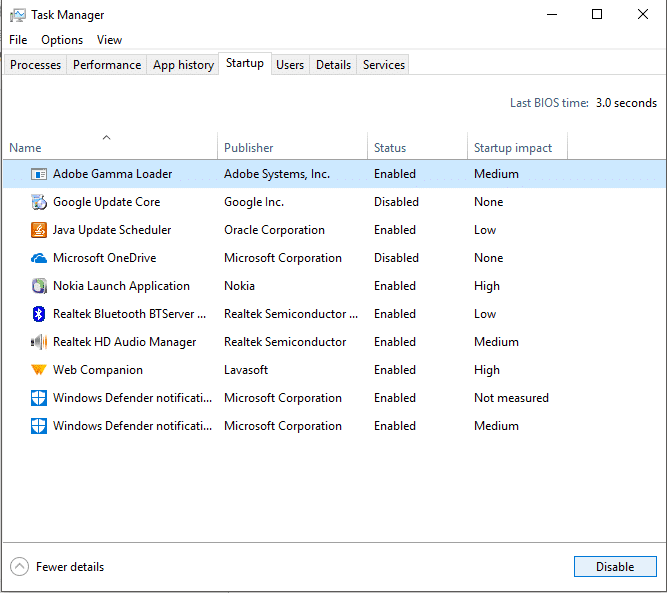
Task: Click the High impact value for Nokia
Action: 487,286
